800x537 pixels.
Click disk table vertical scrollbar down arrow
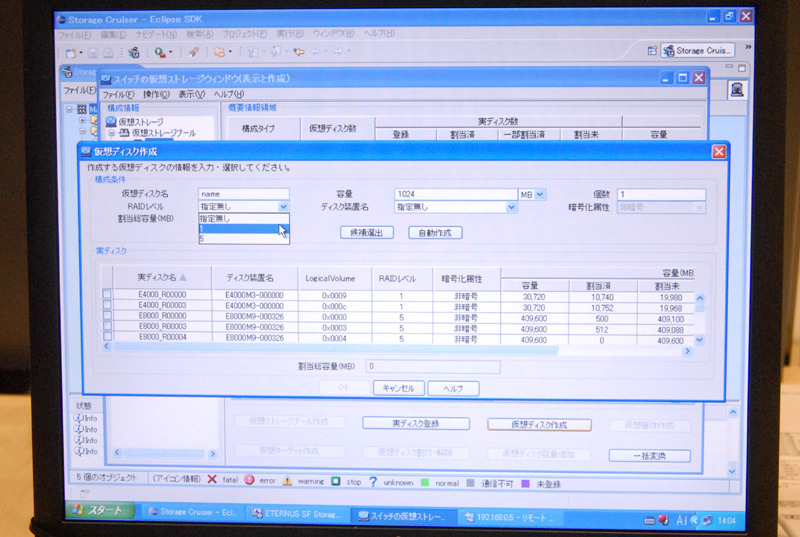click(699, 340)
